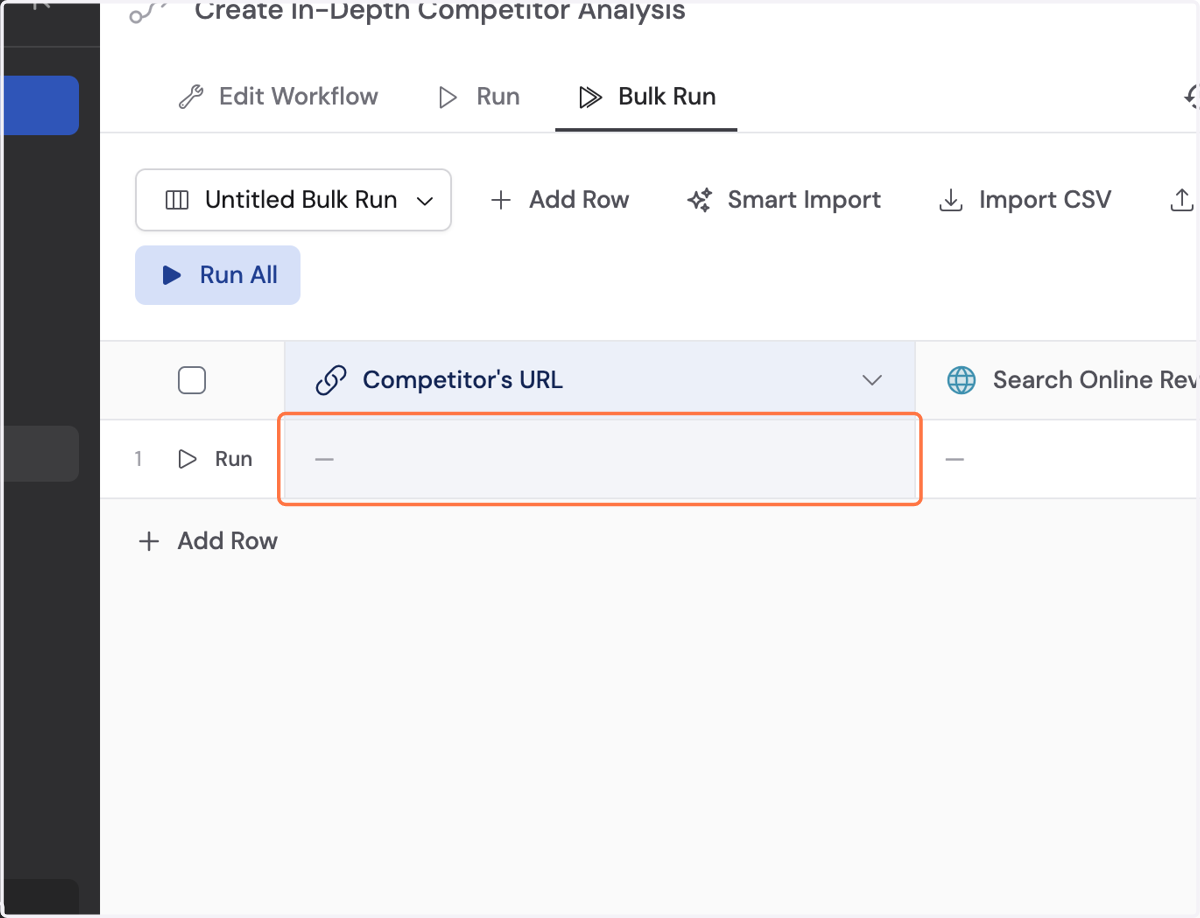Image resolution: width=1200 pixels, height=918 pixels.
Task: Click the empty Competitor's URL cell in row 1
Action: click(600, 459)
